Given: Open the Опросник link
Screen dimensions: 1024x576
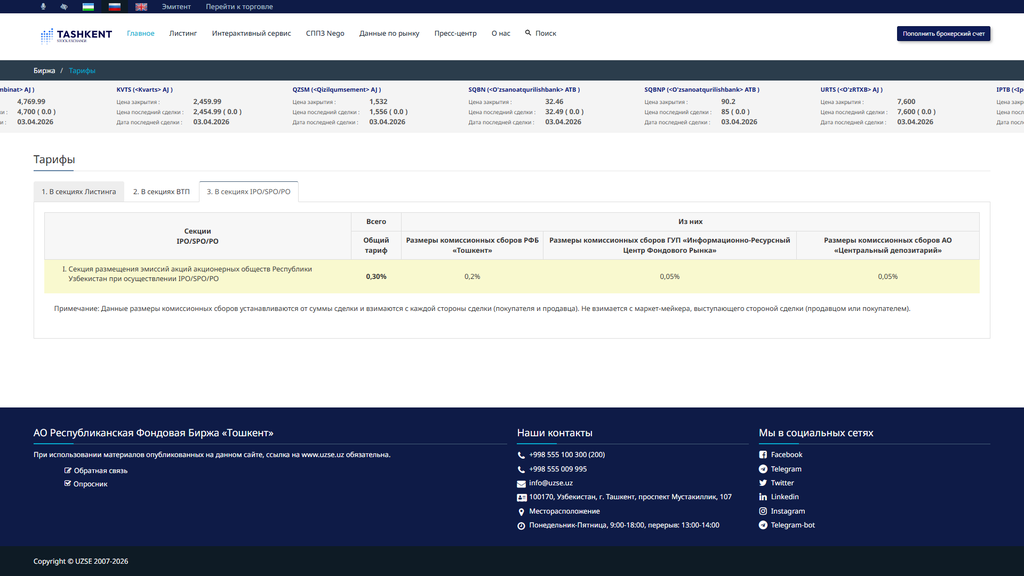Looking at the screenshot, I should click(x=90, y=484).
